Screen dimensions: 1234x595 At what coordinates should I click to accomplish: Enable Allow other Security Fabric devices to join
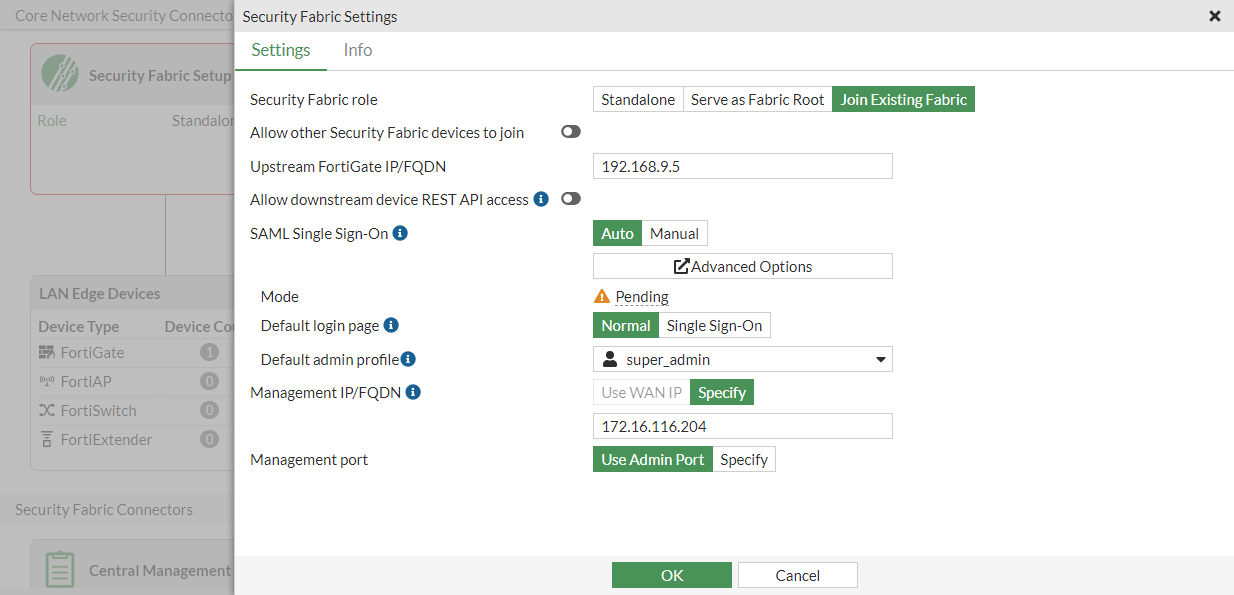(x=571, y=132)
